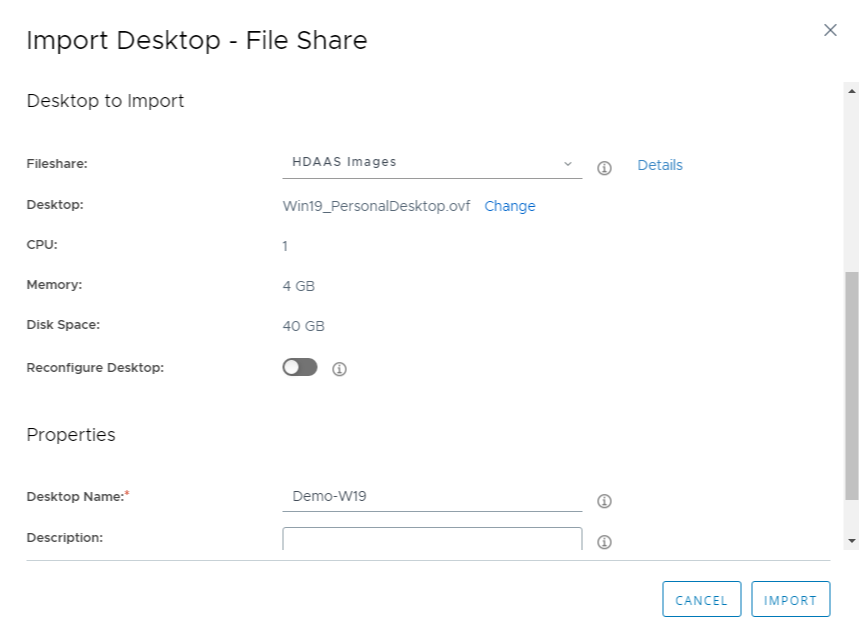Click the Win19_PersonalDesktop.ovf file name
859x631 pixels.
pos(376,206)
